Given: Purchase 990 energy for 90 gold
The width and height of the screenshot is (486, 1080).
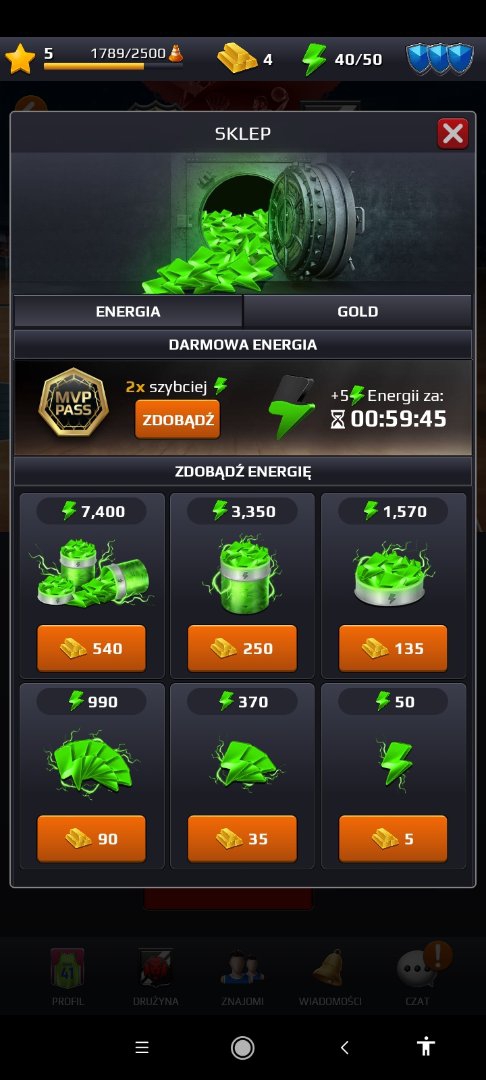Looking at the screenshot, I should pyautogui.click(x=92, y=839).
